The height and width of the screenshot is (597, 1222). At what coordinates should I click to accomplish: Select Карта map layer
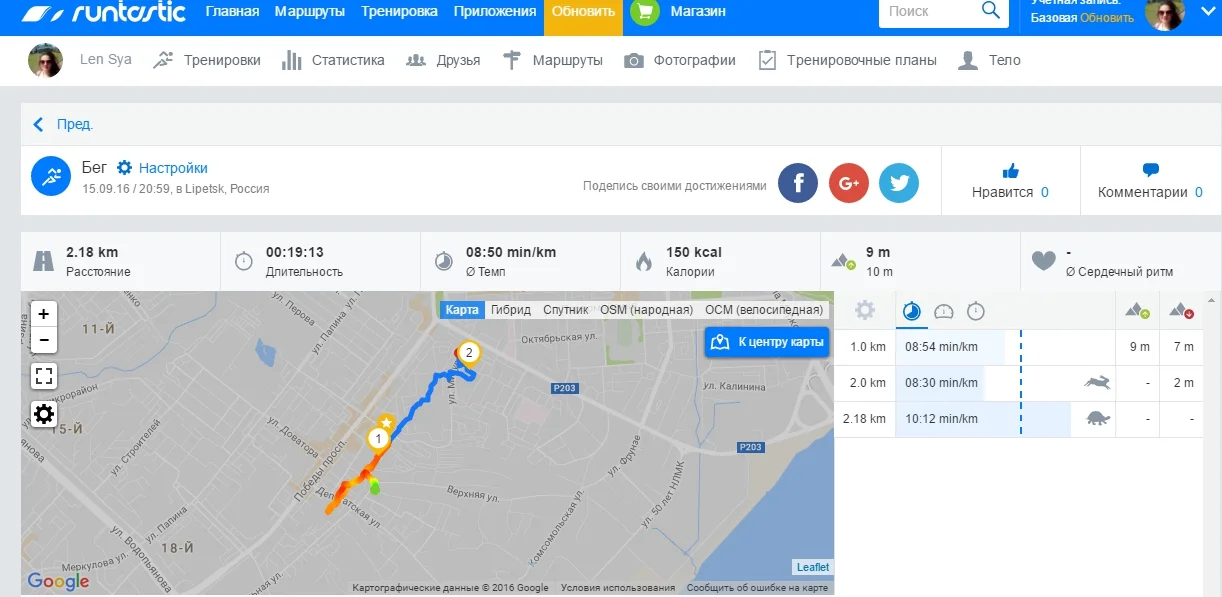point(462,310)
